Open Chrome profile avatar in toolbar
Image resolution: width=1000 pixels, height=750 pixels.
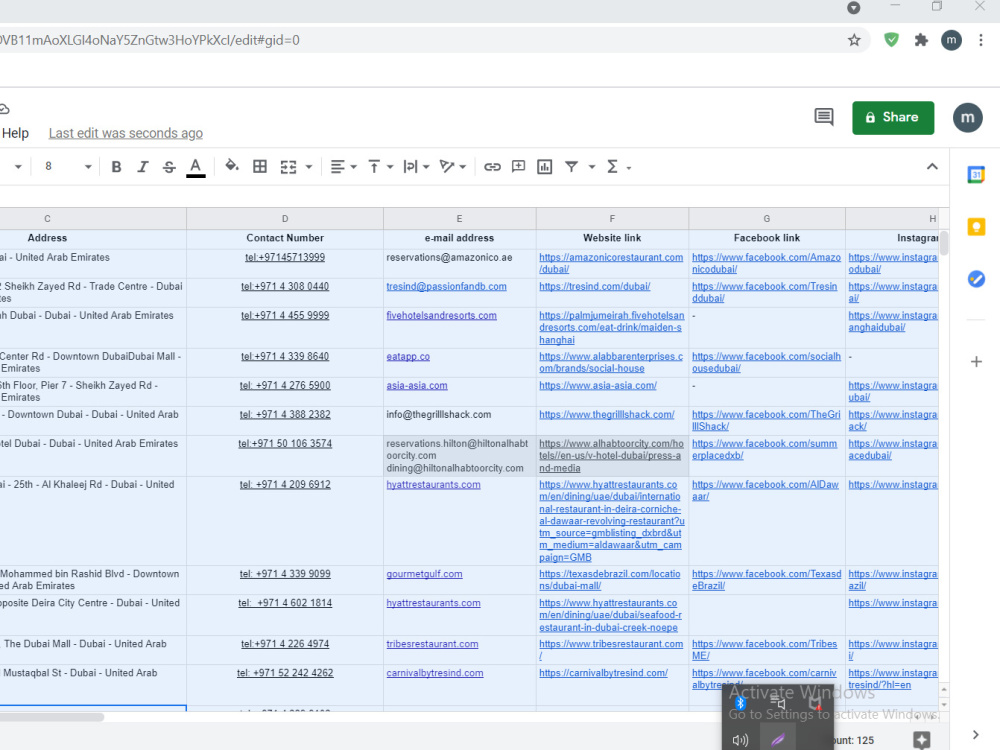click(951, 40)
